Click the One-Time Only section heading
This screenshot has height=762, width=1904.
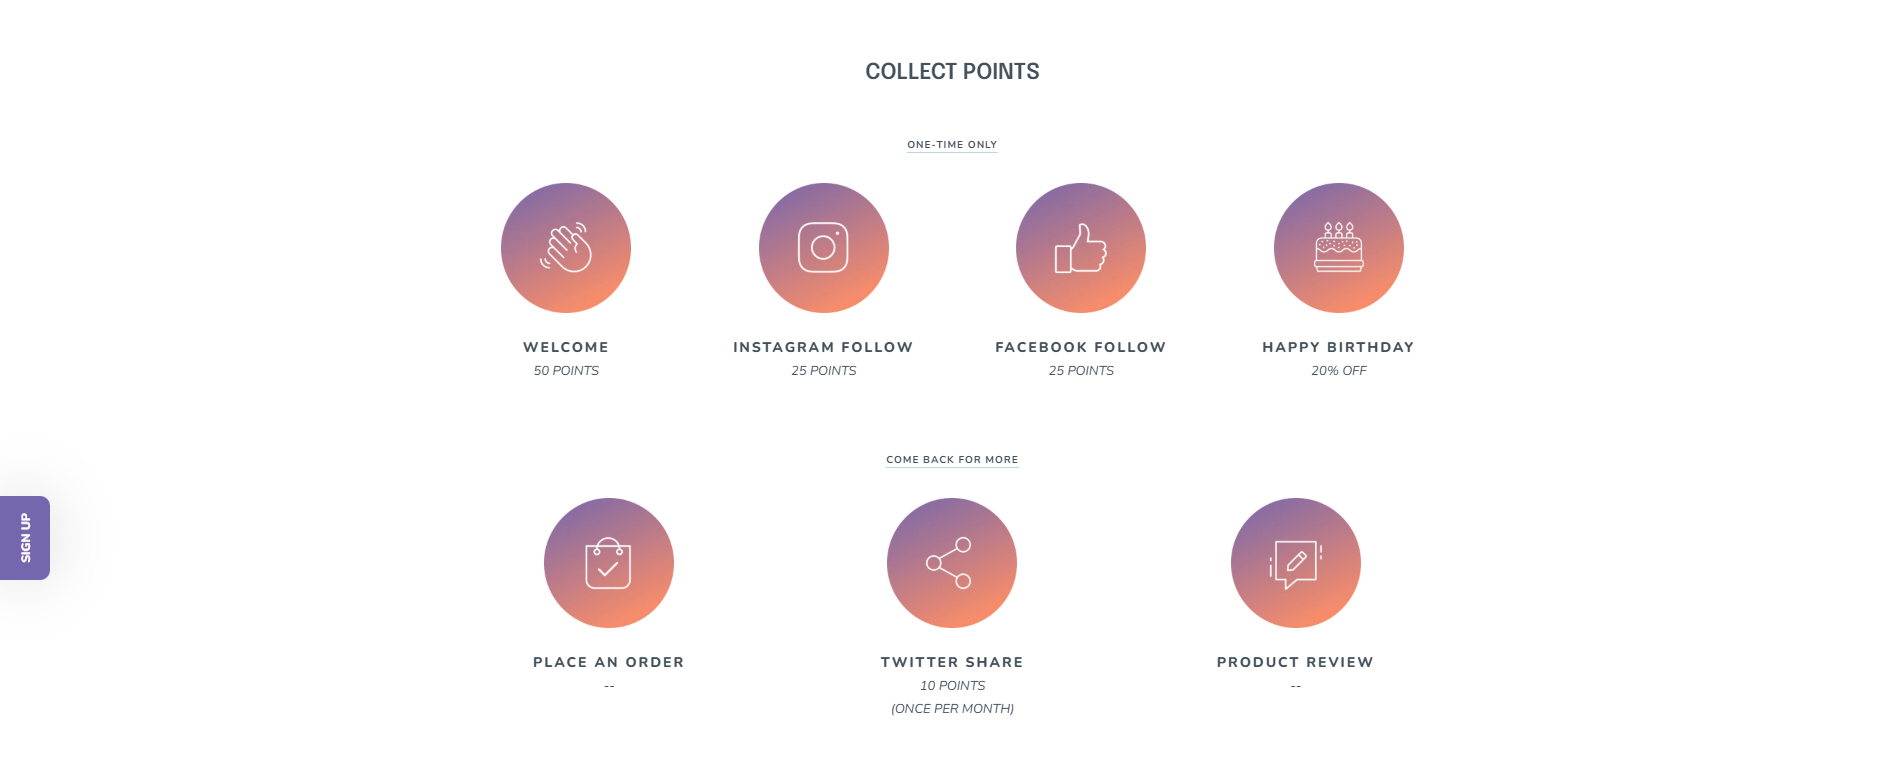click(952, 145)
